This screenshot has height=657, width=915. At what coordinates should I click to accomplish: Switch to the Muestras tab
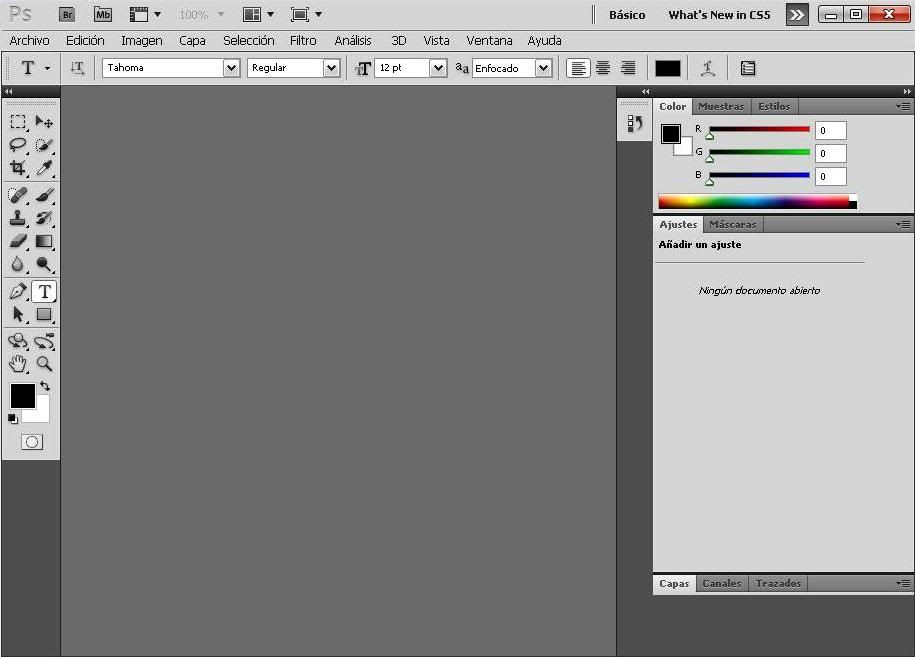click(721, 106)
